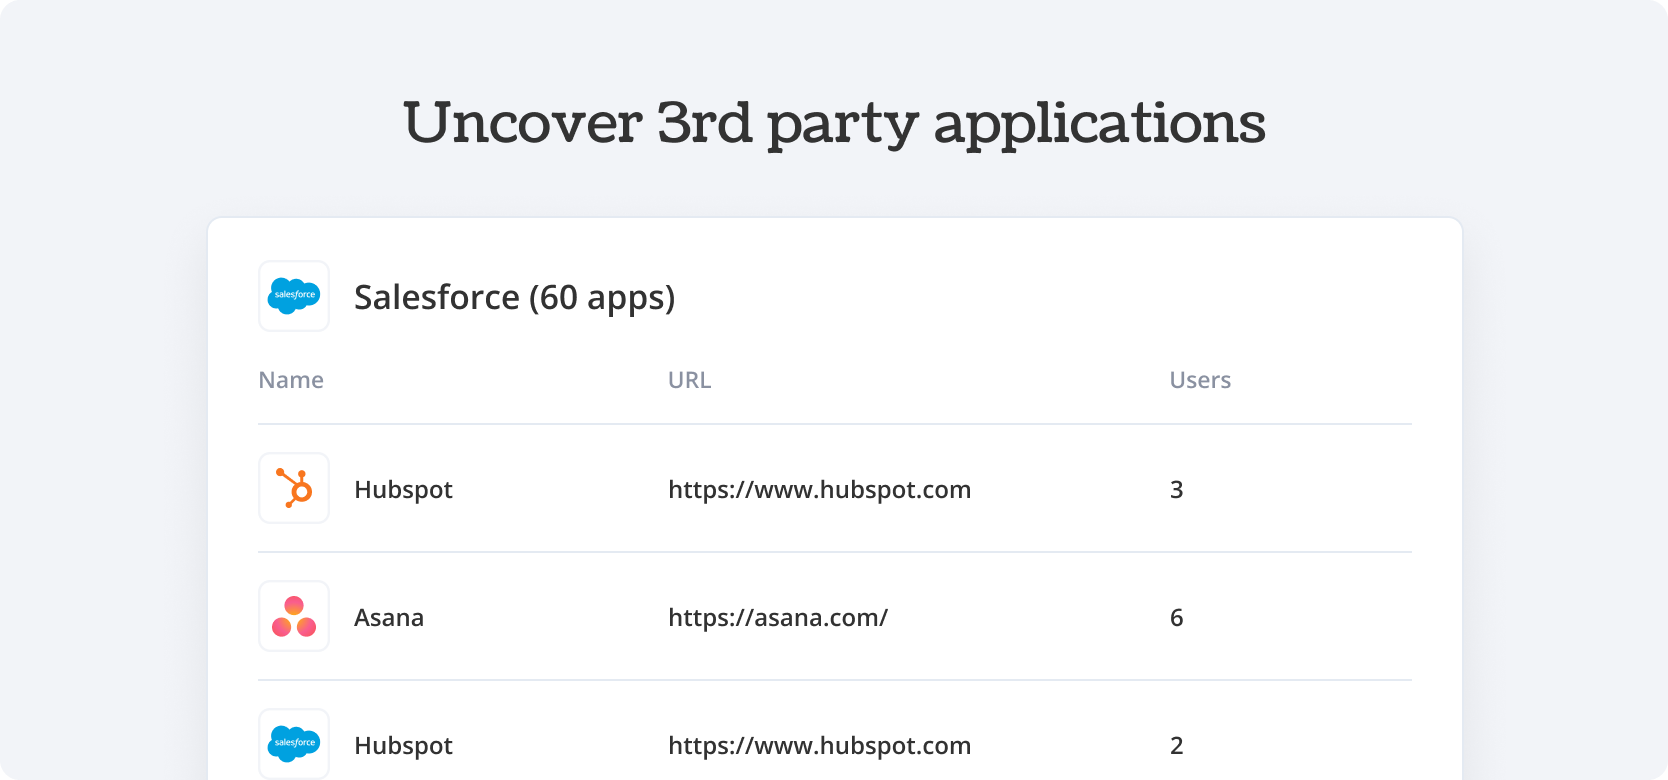
Task: Click the orange Hubspot logo icon
Action: tap(294, 488)
